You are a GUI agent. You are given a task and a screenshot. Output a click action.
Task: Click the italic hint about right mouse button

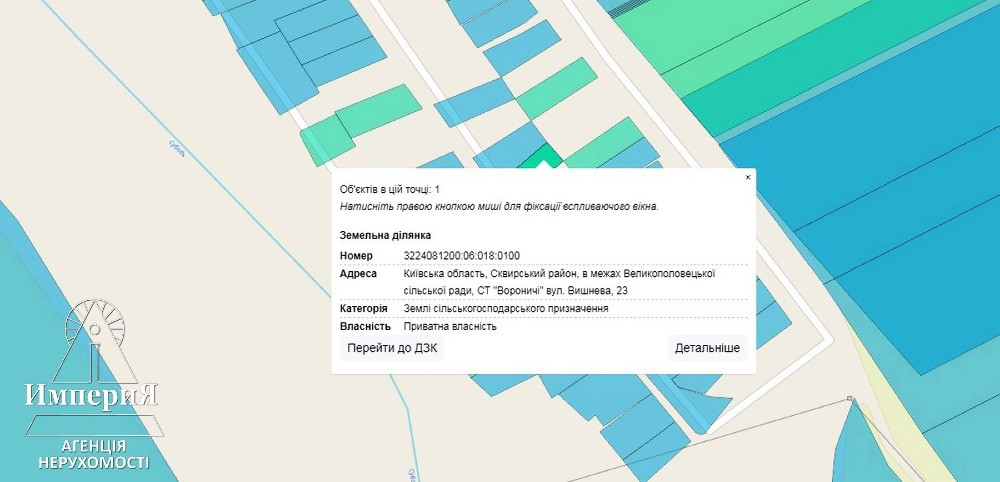(499, 206)
